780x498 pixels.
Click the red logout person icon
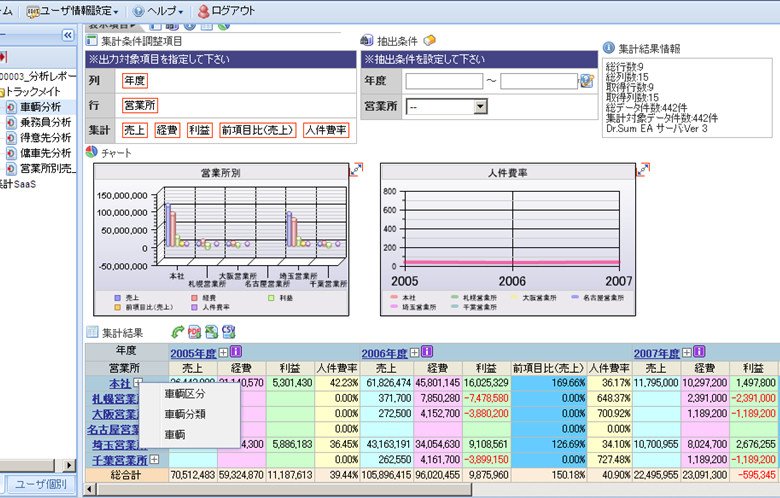tap(203, 11)
